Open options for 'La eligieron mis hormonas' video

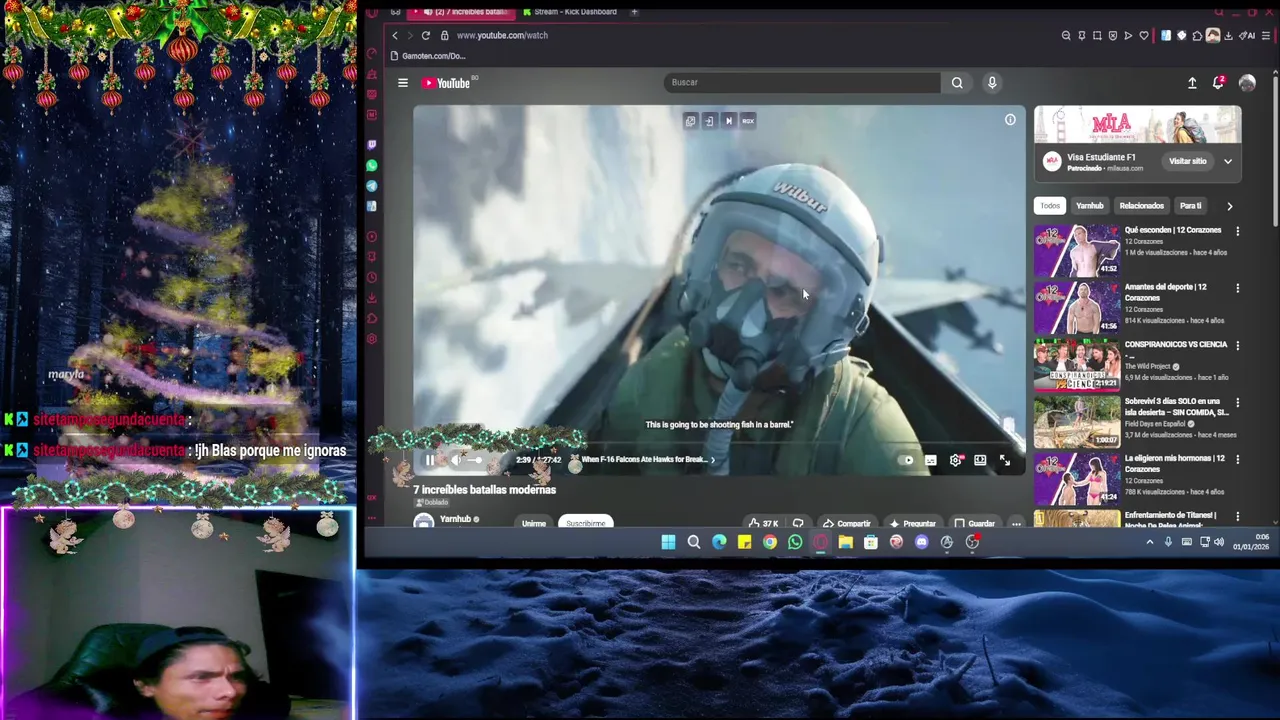1237,459
